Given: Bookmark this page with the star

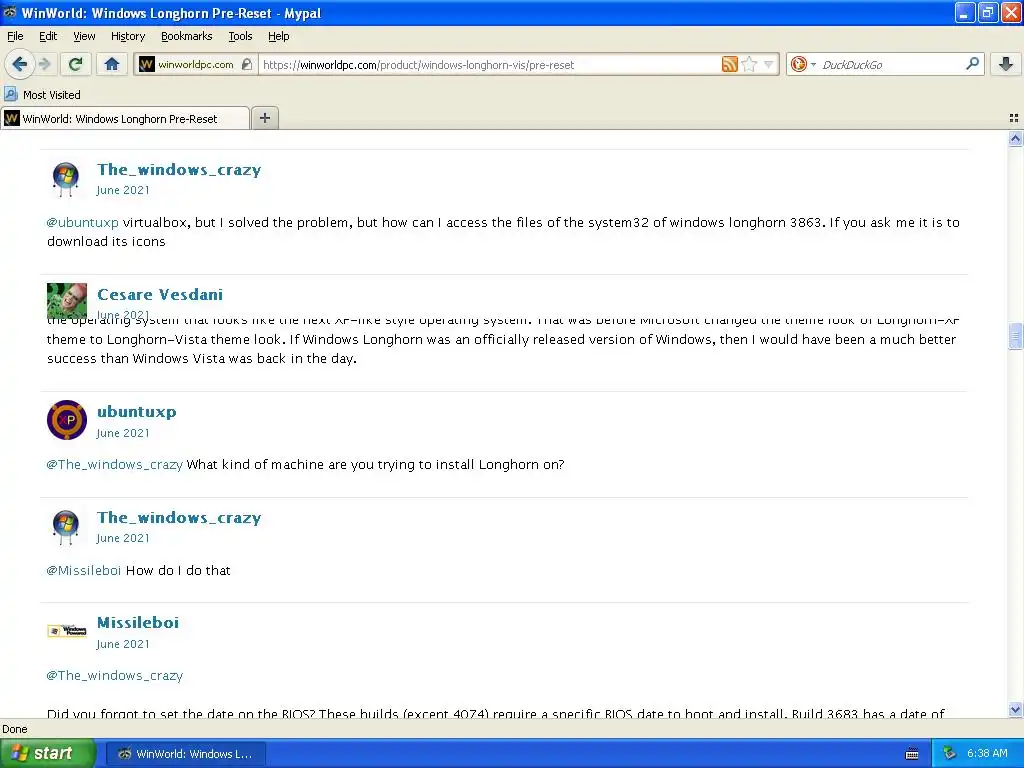Looking at the screenshot, I should (x=749, y=64).
